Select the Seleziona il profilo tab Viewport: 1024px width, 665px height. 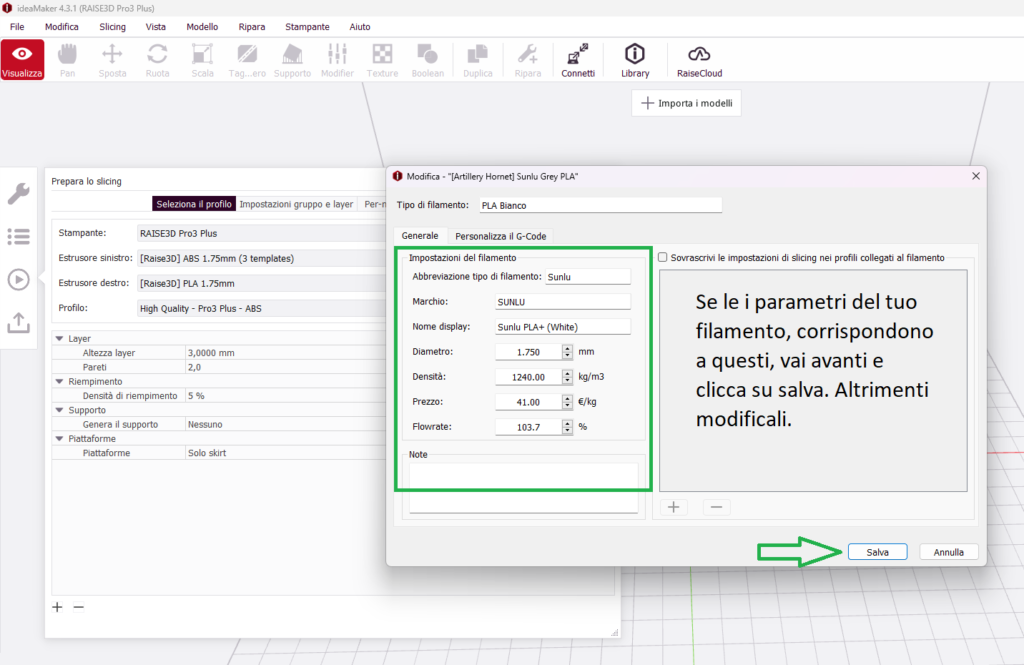tap(194, 204)
